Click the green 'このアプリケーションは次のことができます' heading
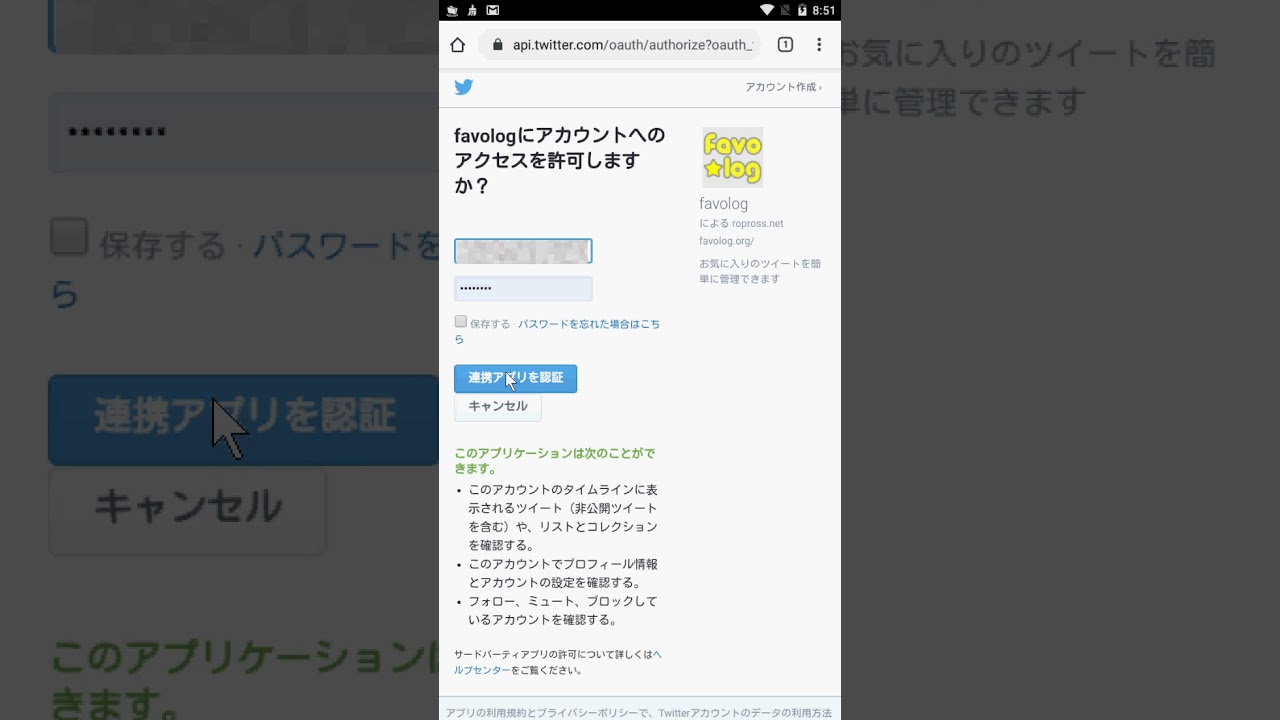 pyautogui.click(x=555, y=461)
